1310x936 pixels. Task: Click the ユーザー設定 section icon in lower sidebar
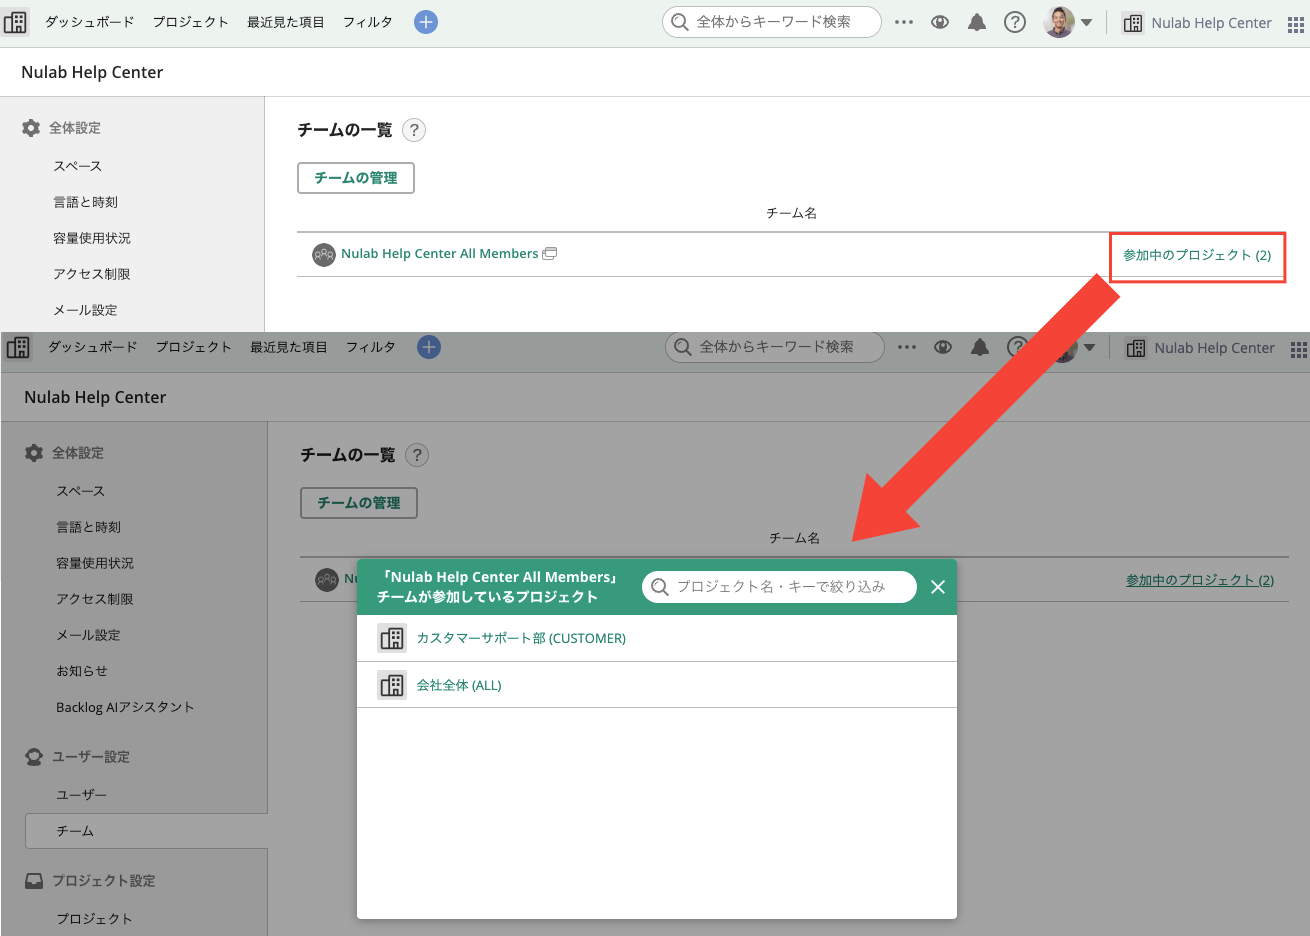pos(34,757)
